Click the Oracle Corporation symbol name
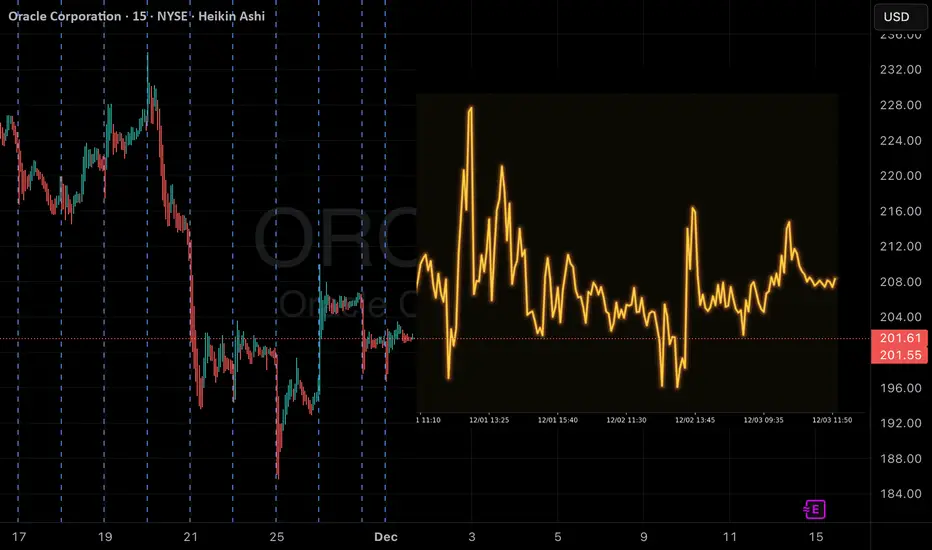Viewport: 932px width, 550px height. (65, 16)
